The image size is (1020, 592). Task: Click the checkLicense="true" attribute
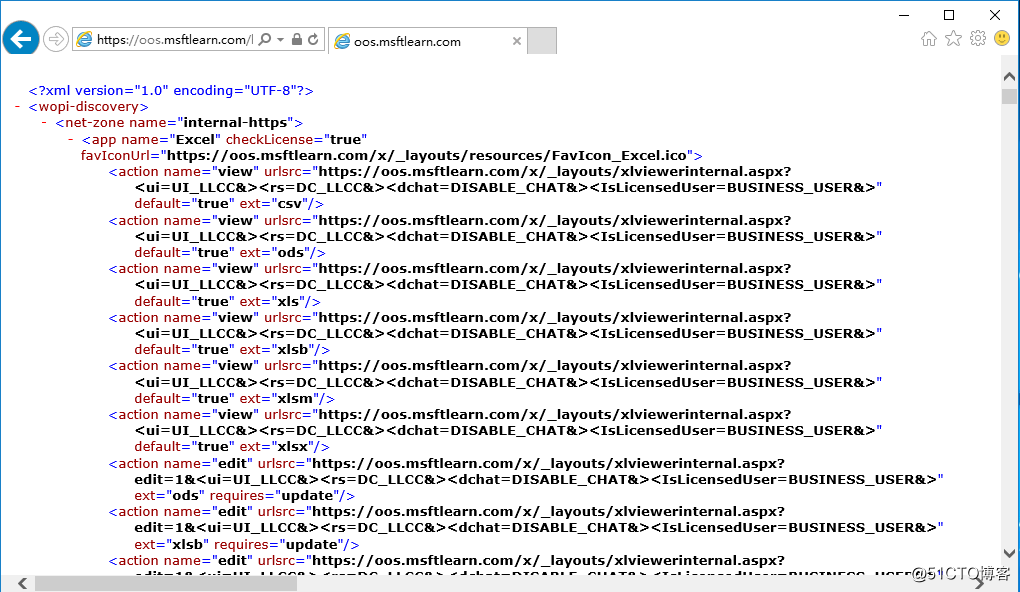(x=296, y=139)
